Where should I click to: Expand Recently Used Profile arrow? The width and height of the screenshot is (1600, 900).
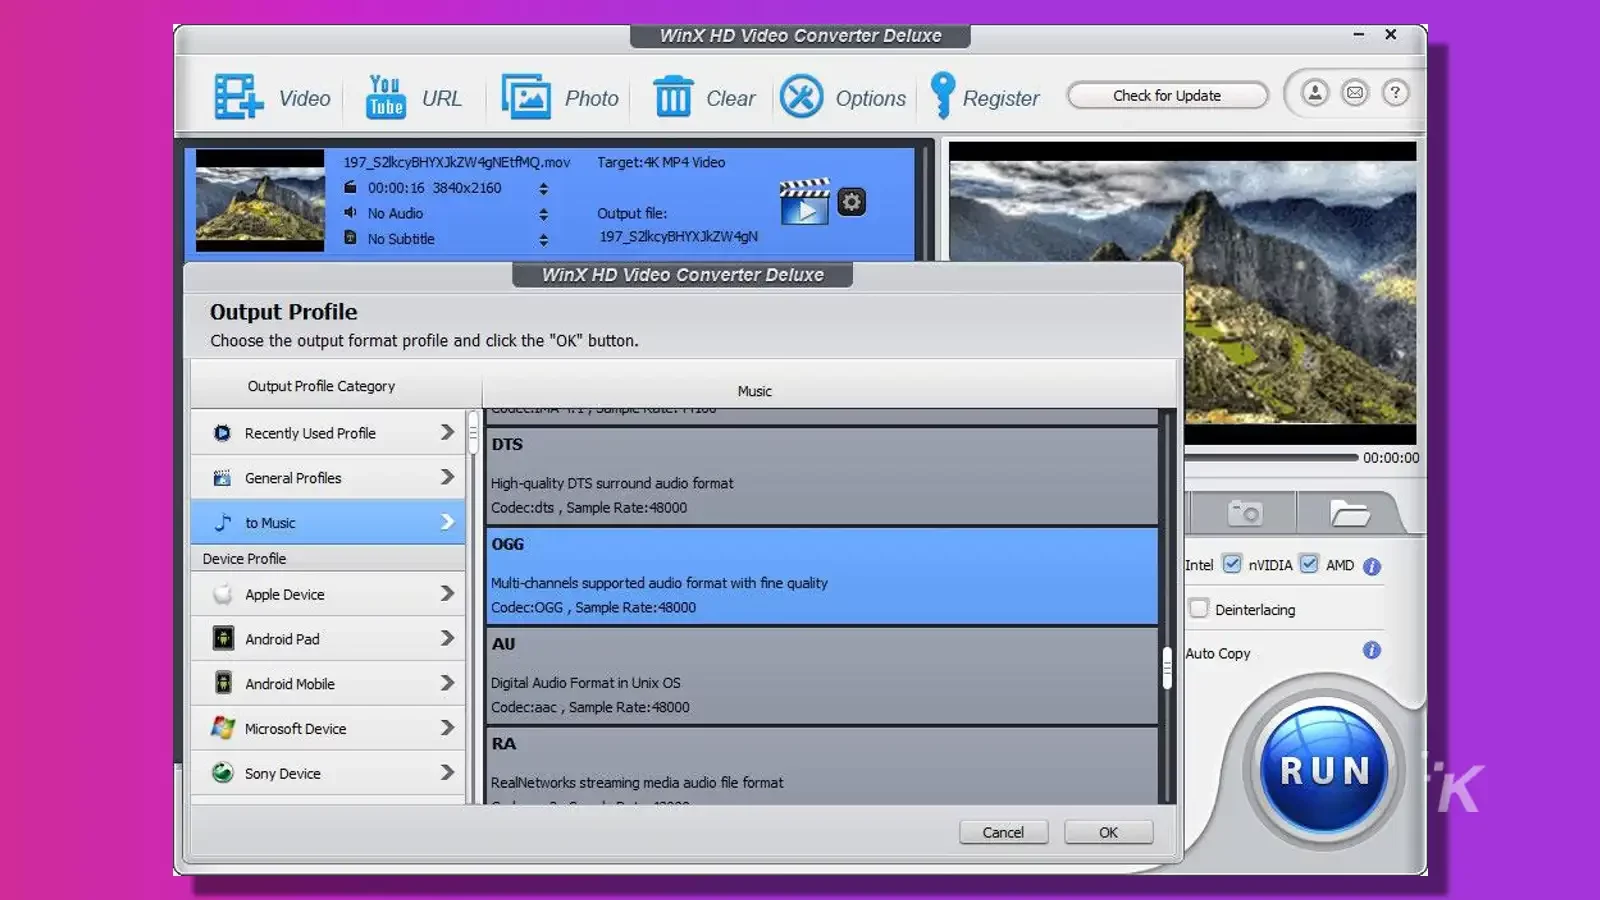pyautogui.click(x=447, y=432)
